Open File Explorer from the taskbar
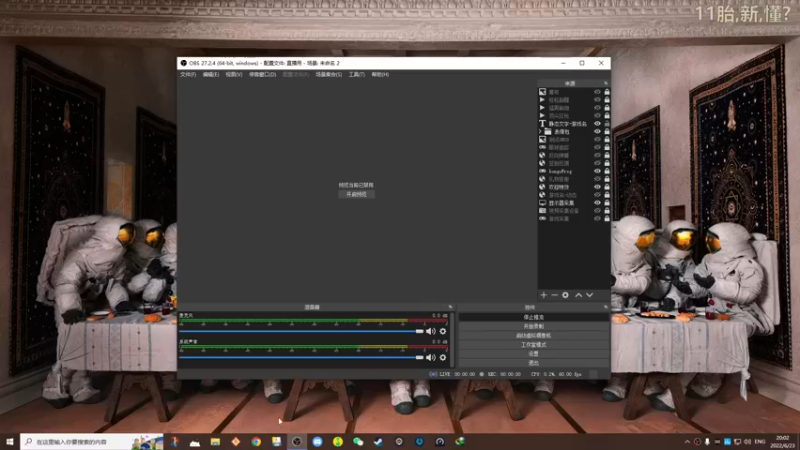Viewport: 800px width, 450px height. tap(215, 442)
